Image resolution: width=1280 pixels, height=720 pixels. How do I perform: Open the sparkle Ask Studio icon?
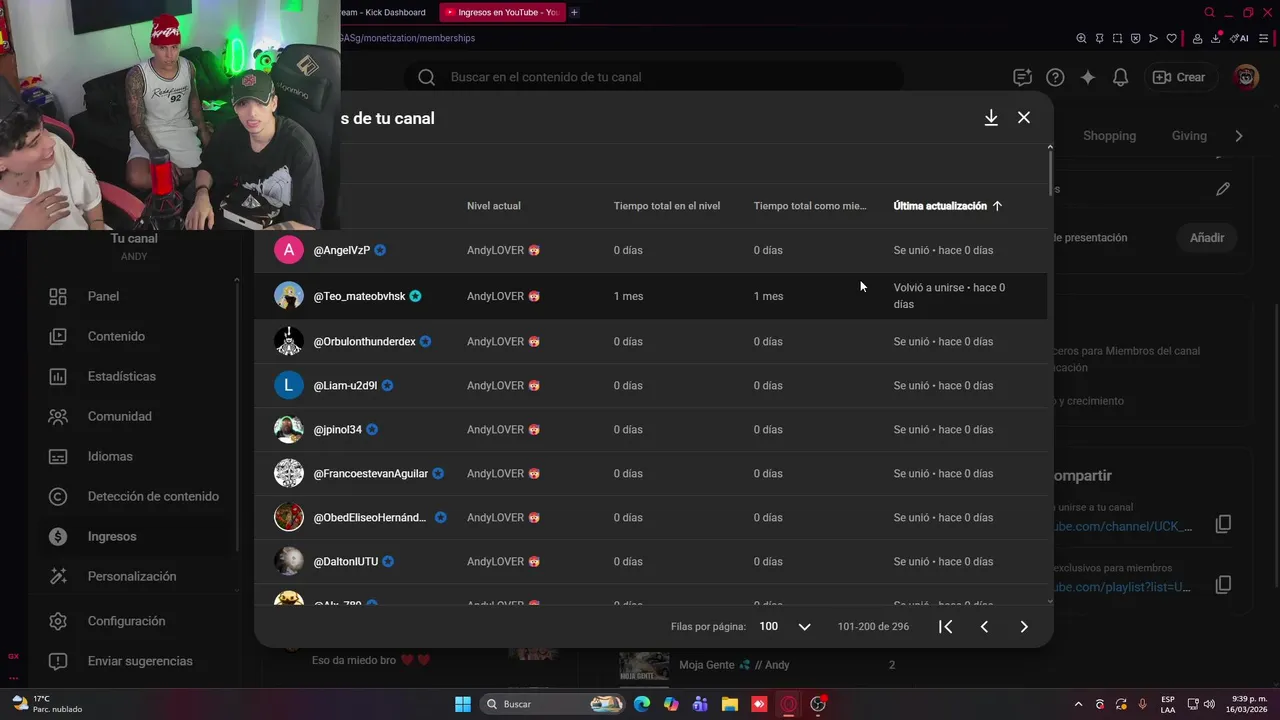tap(1088, 77)
